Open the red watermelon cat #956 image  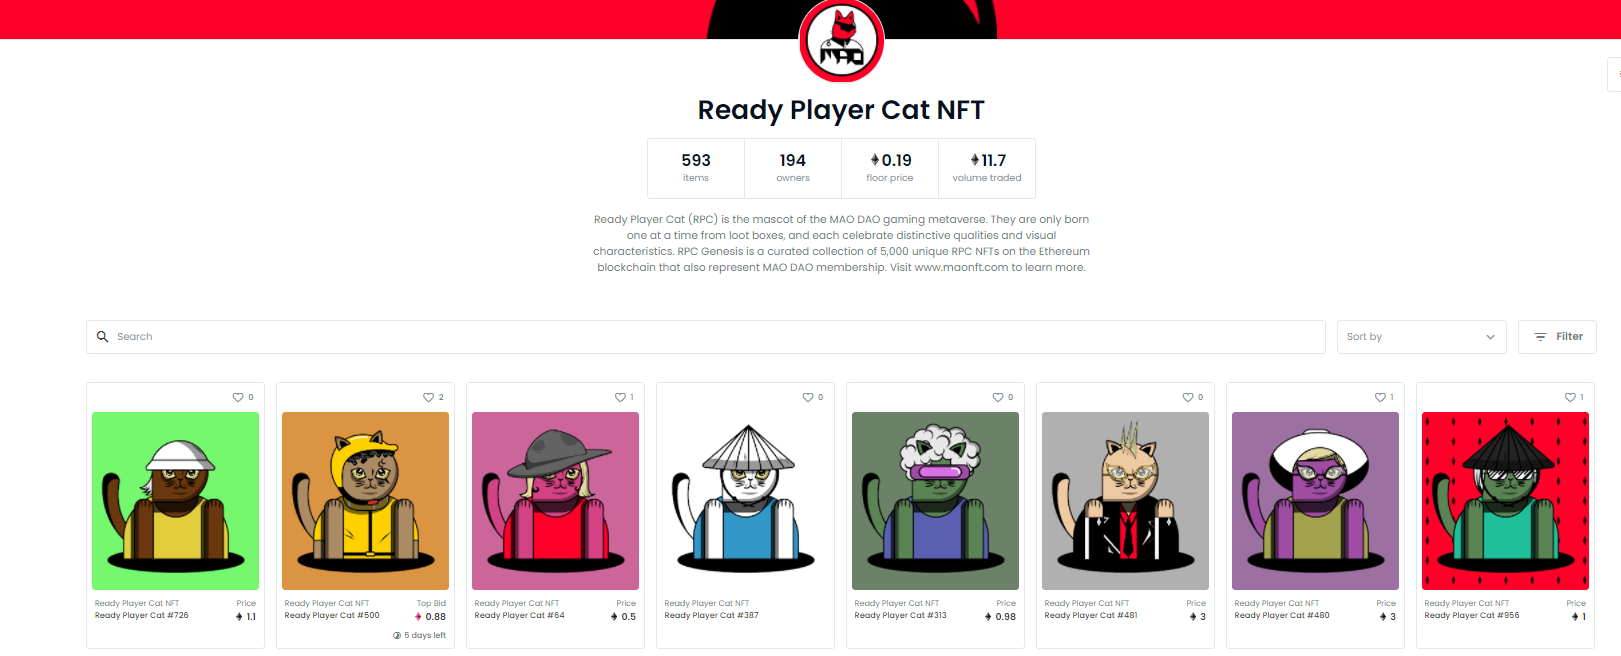1505,501
